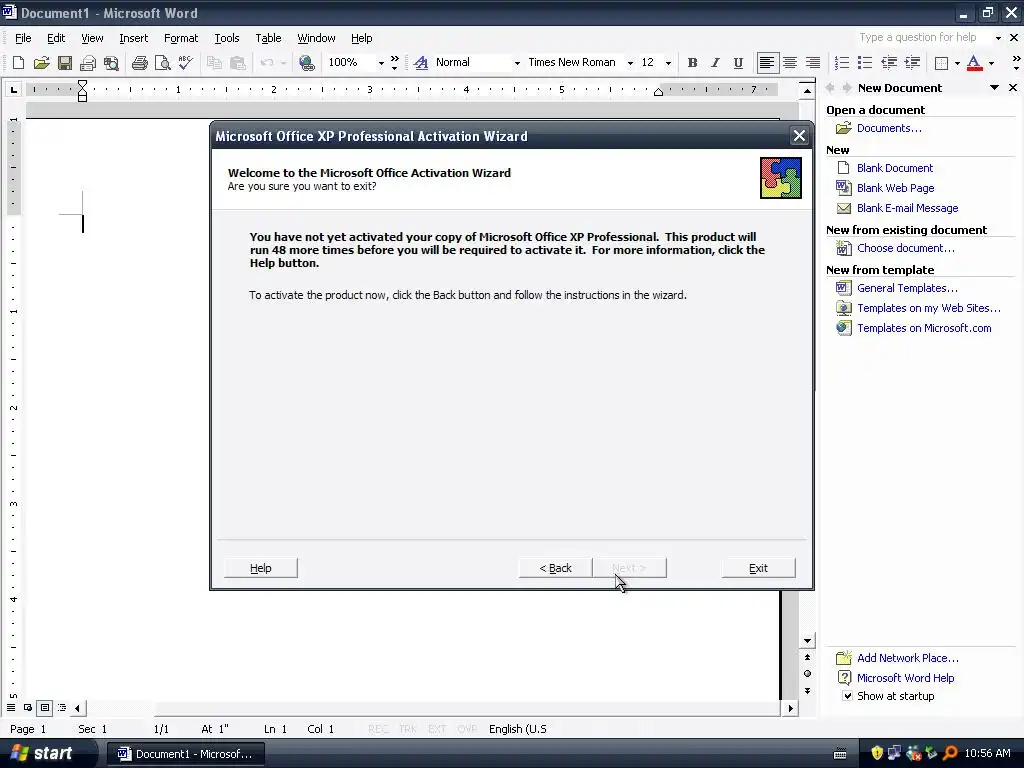The height and width of the screenshot is (768, 1024).
Task: Click the Web toolbar globe icon
Action: tap(306, 63)
